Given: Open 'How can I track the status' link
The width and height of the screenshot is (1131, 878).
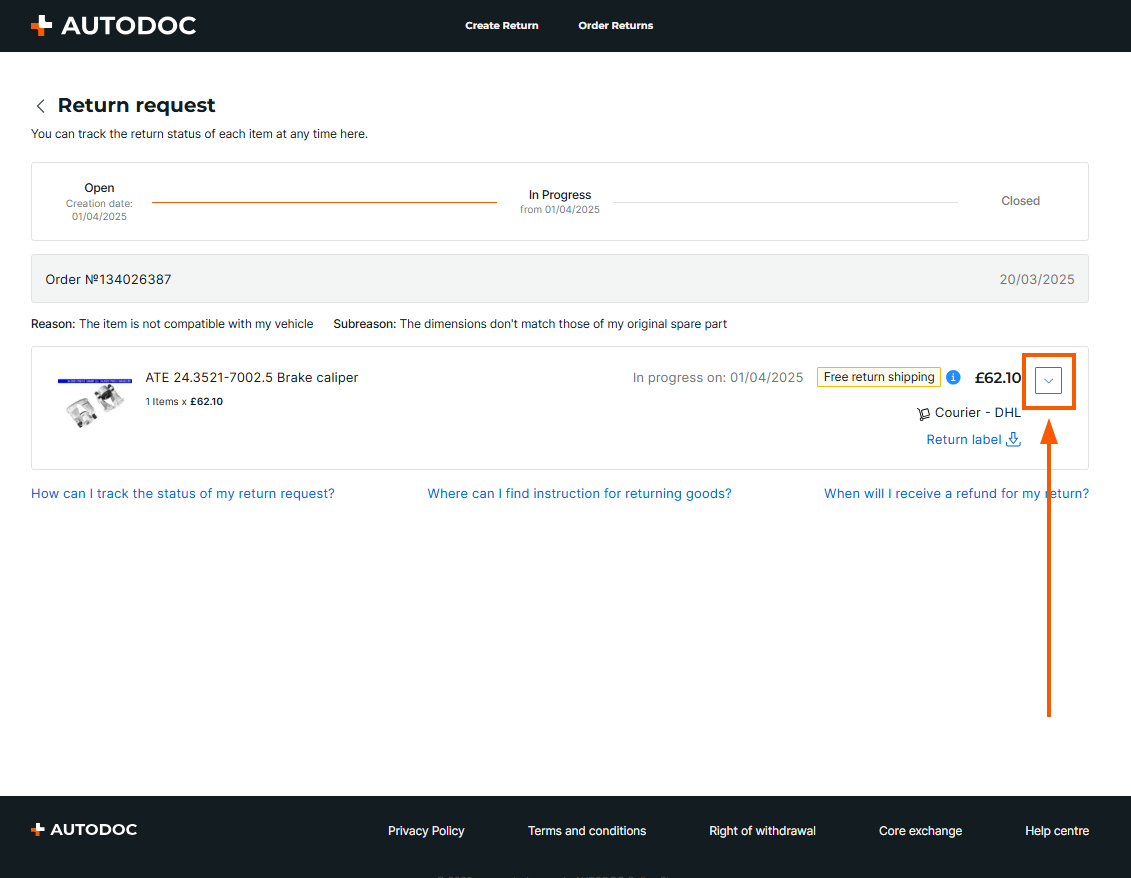Looking at the screenshot, I should coord(183,493).
